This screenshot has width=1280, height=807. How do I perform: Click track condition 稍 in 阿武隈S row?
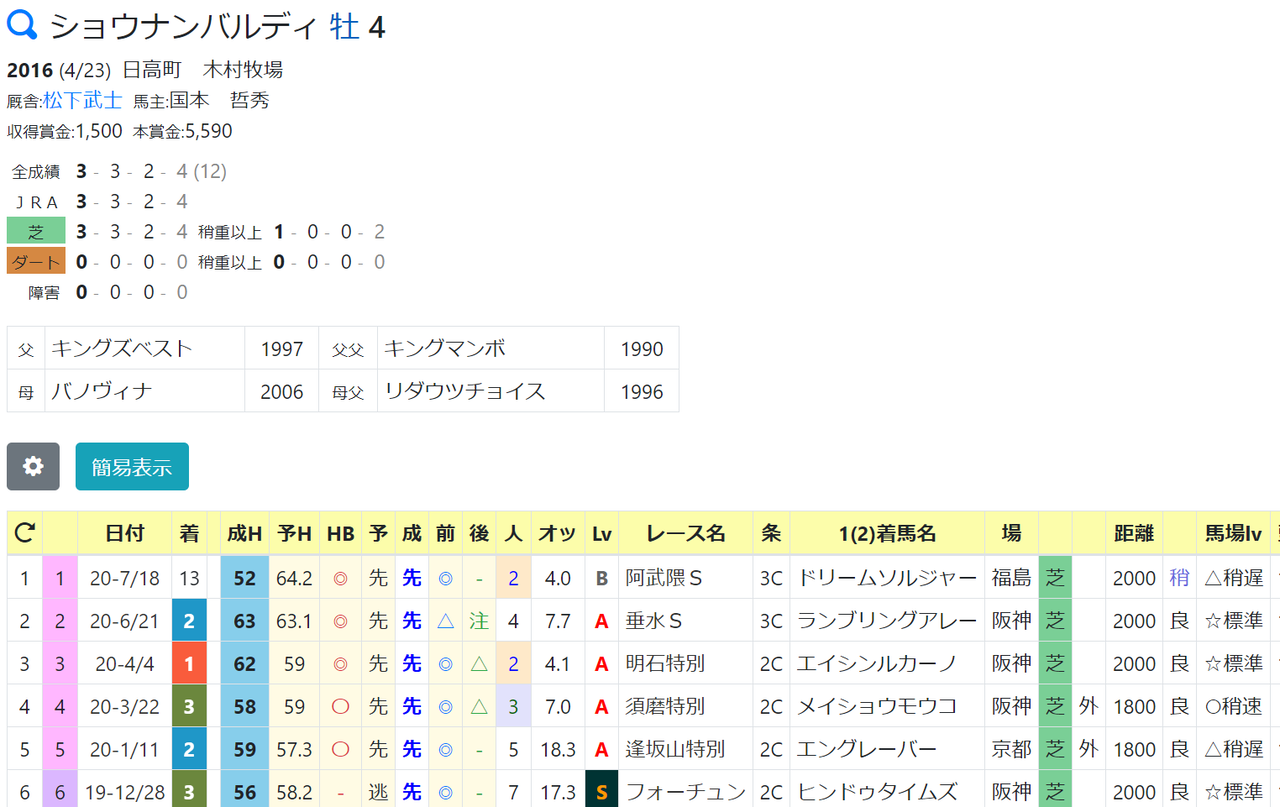click(x=1180, y=578)
